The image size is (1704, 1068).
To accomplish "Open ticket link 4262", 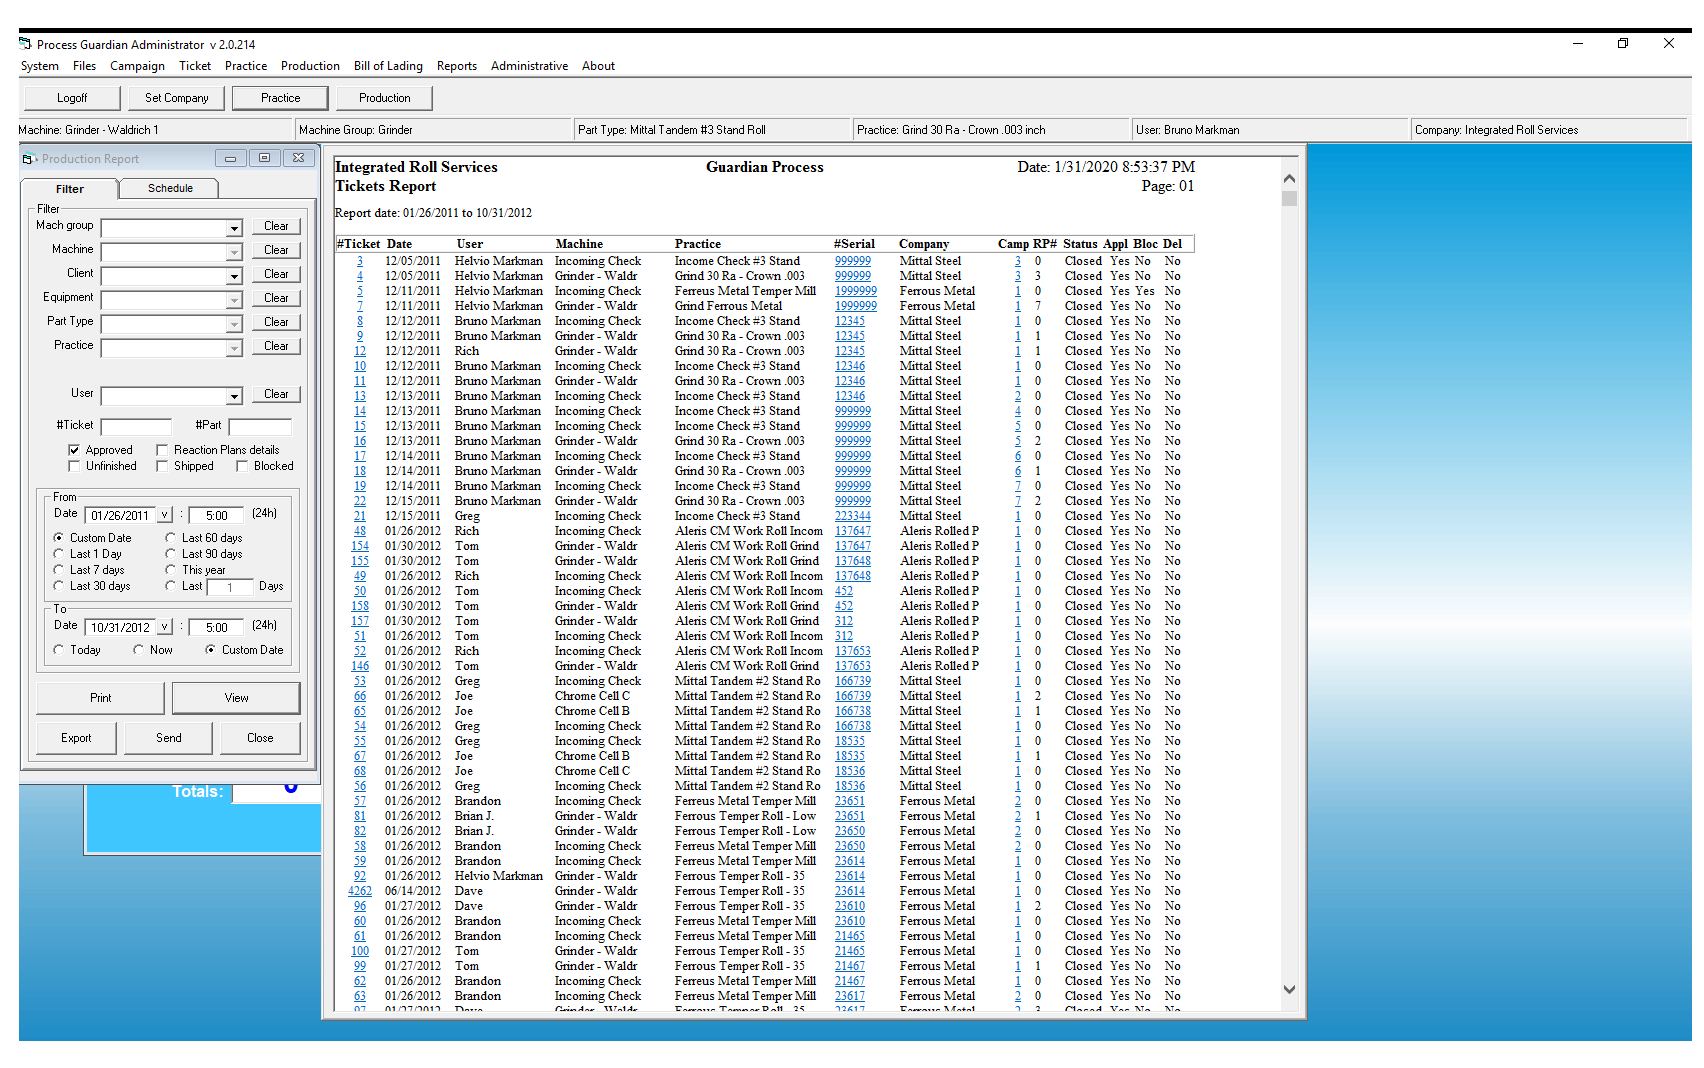I will point(360,891).
